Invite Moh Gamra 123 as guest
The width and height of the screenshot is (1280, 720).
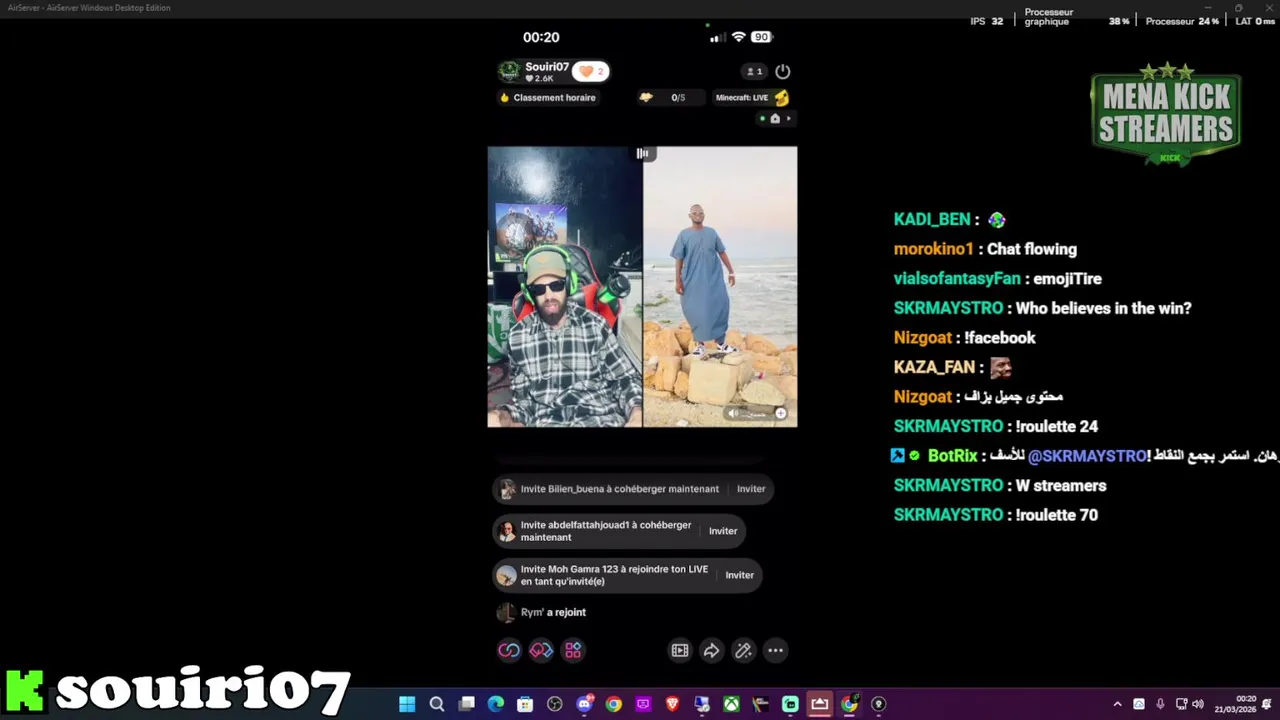pos(740,575)
